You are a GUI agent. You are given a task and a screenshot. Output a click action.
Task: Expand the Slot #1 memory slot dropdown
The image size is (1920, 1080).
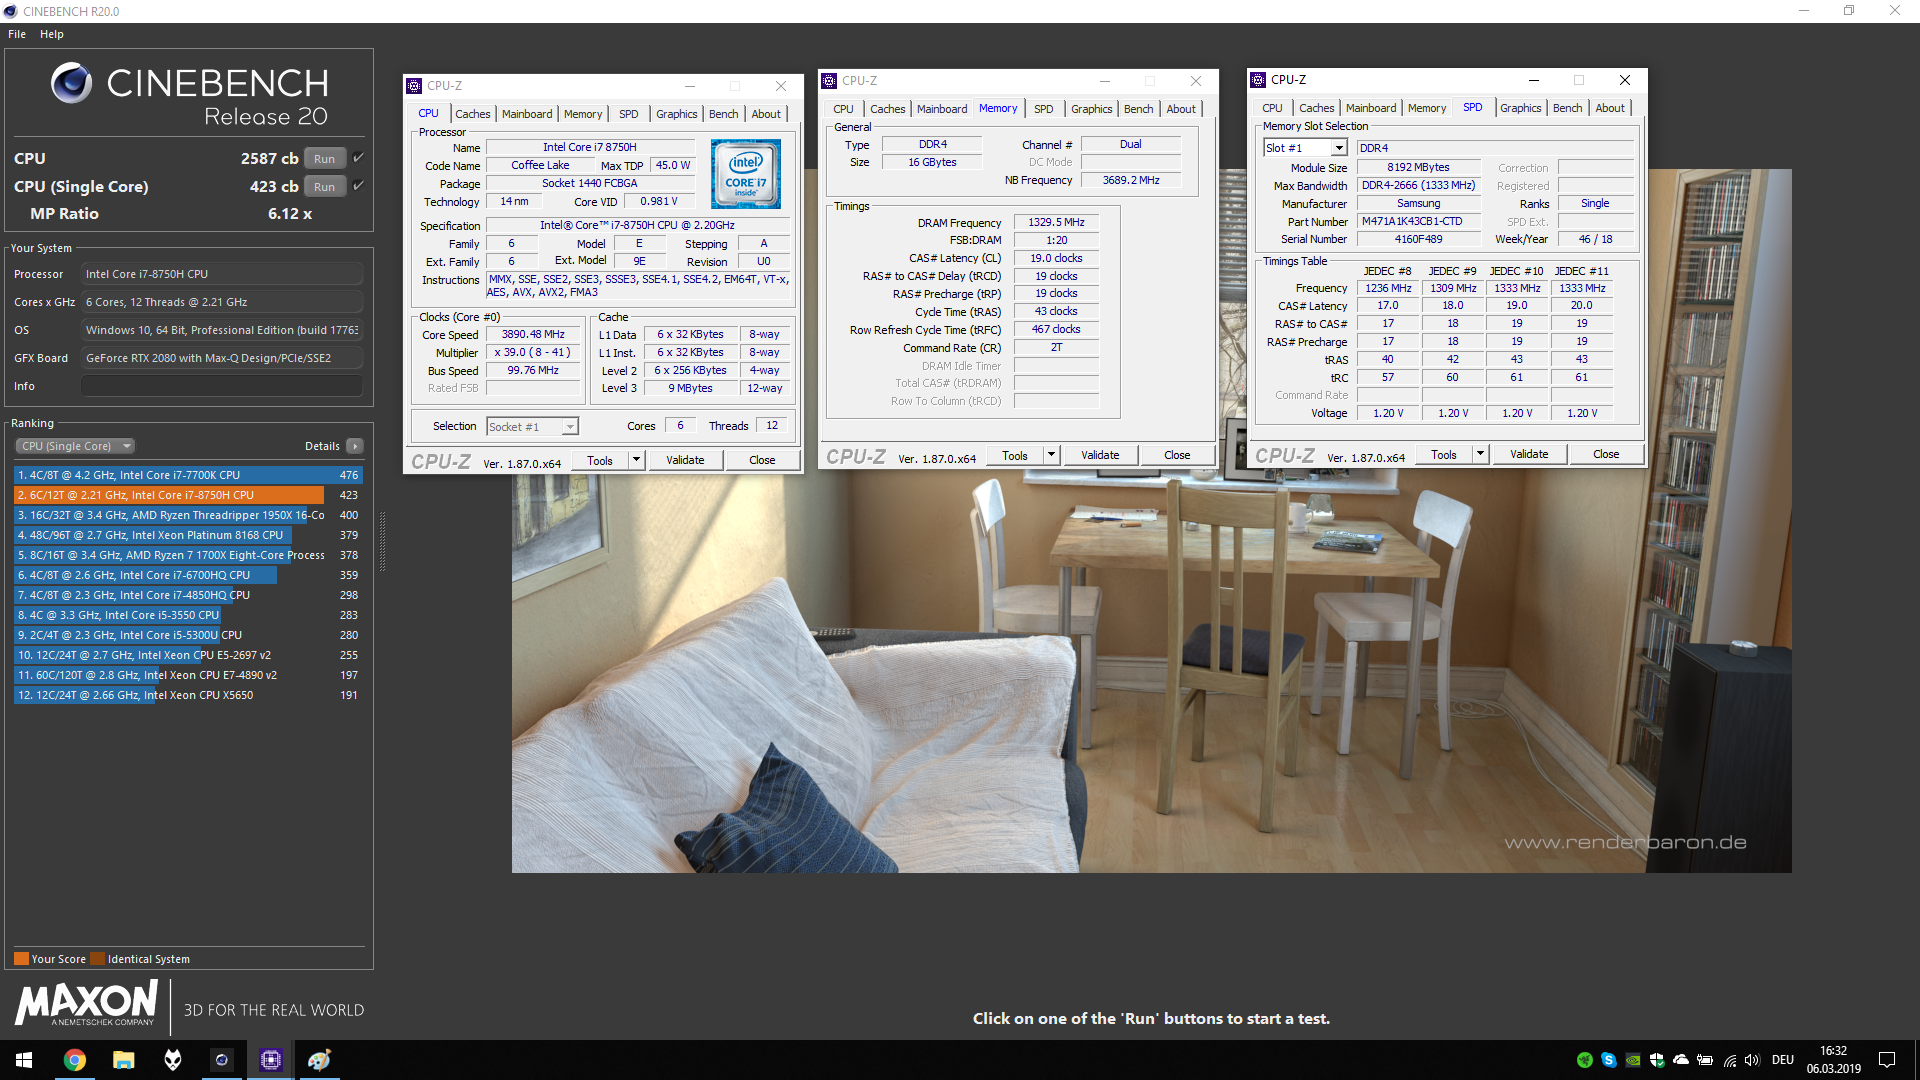[x=1338, y=148]
